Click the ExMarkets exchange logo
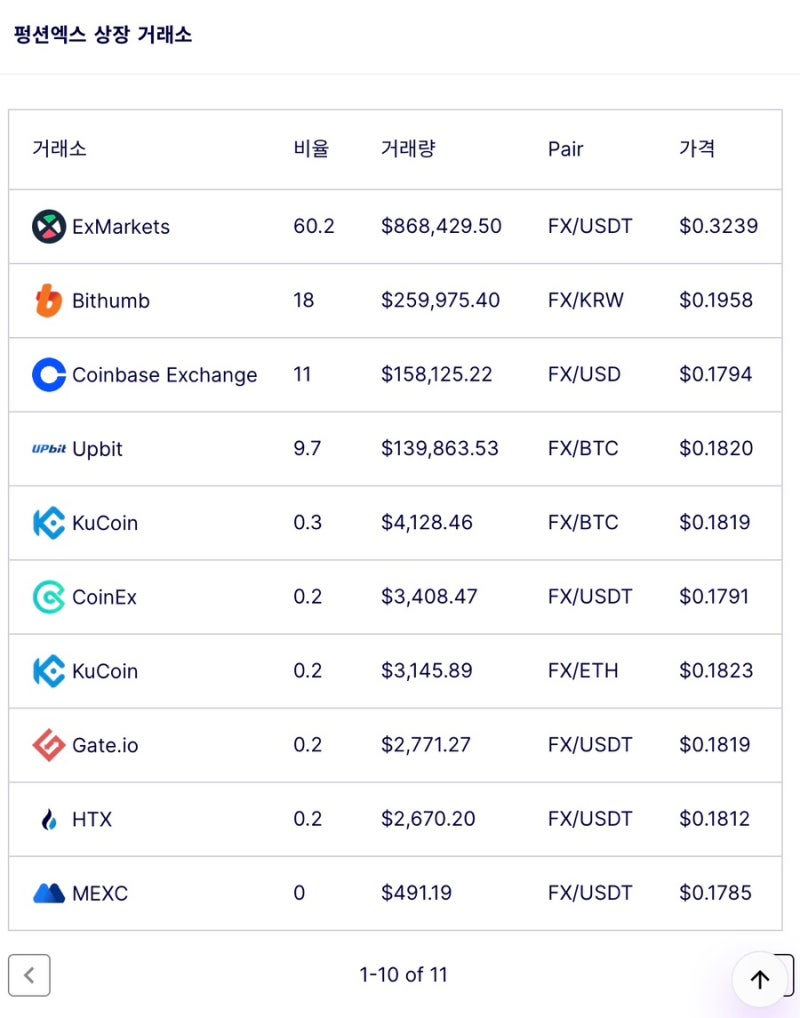 pos(49,227)
